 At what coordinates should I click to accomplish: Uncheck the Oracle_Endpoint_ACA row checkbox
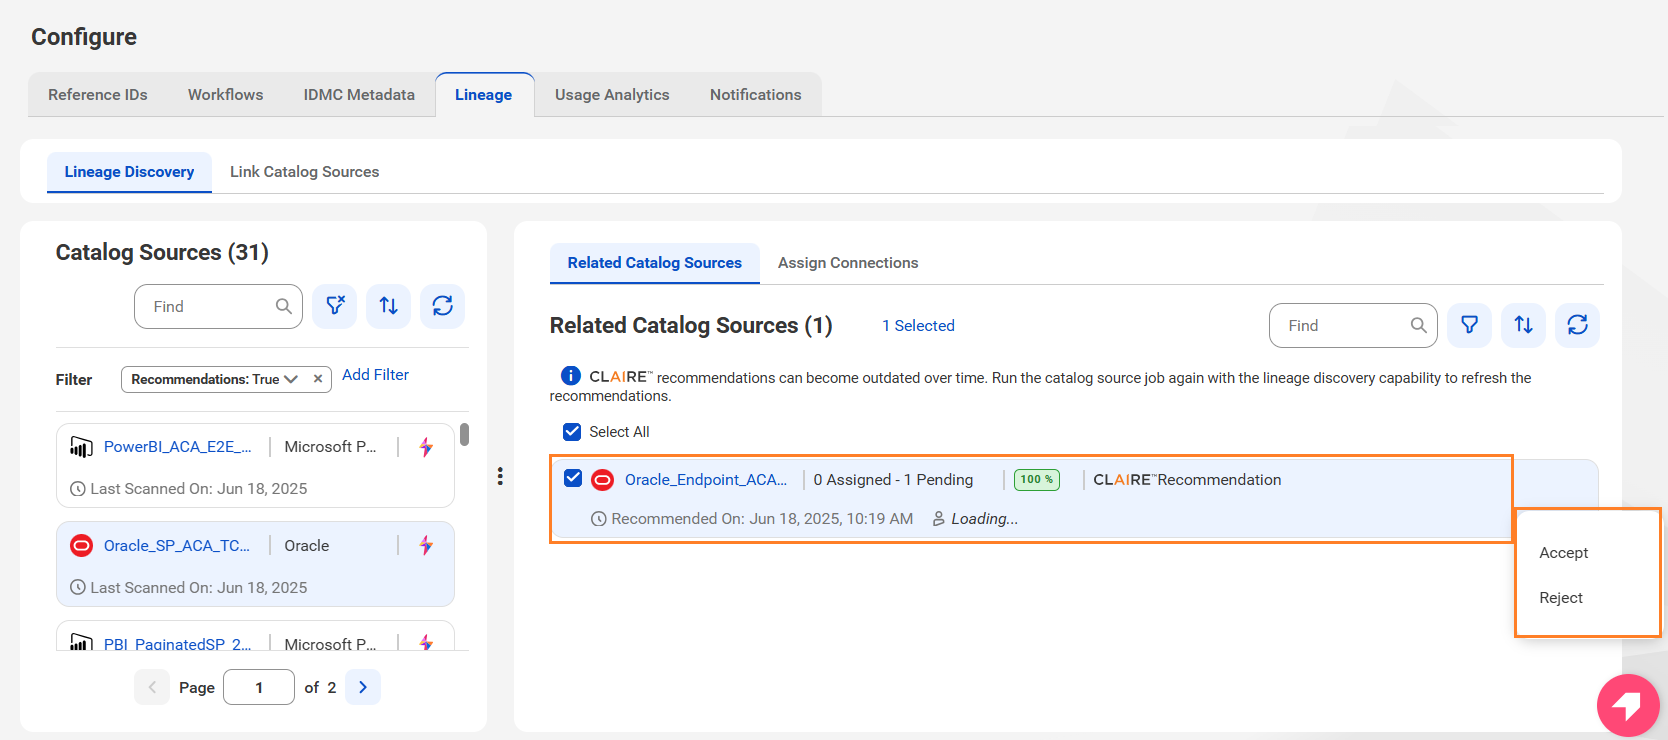pyautogui.click(x=573, y=478)
